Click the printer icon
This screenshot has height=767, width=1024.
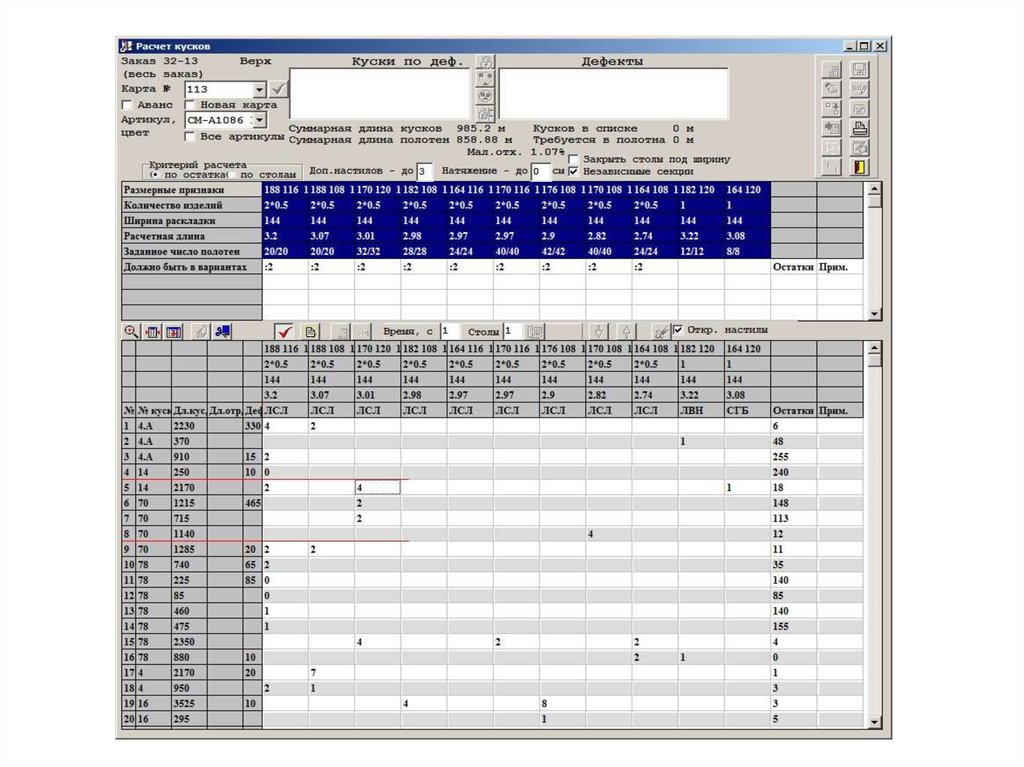[x=858, y=128]
